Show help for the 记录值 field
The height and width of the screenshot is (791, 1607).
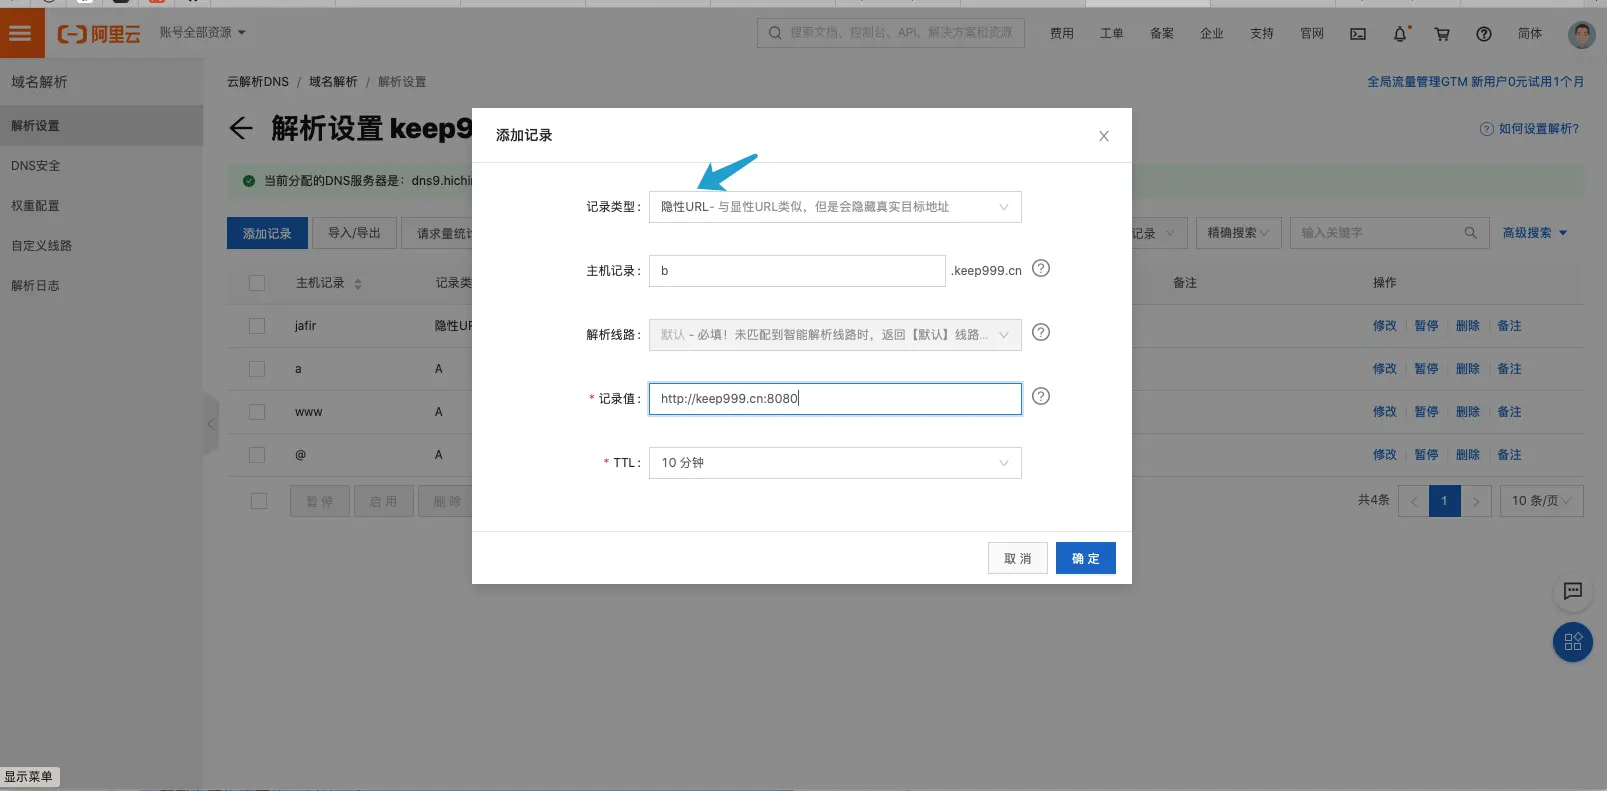click(x=1041, y=396)
